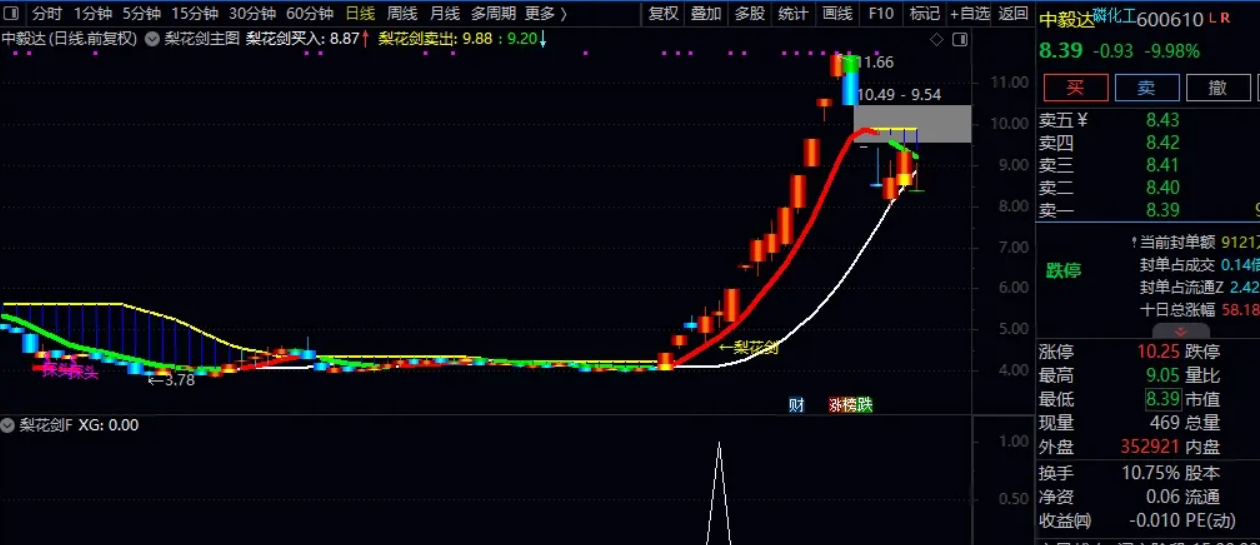The width and height of the screenshot is (1260, 545).
Task: Toggle the side panel icon beside the diamond
Action: (959, 39)
